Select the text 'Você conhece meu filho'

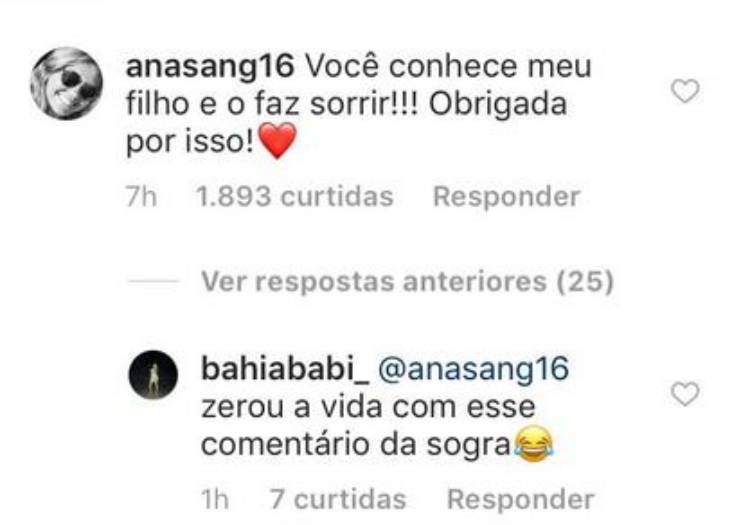(x=359, y=85)
